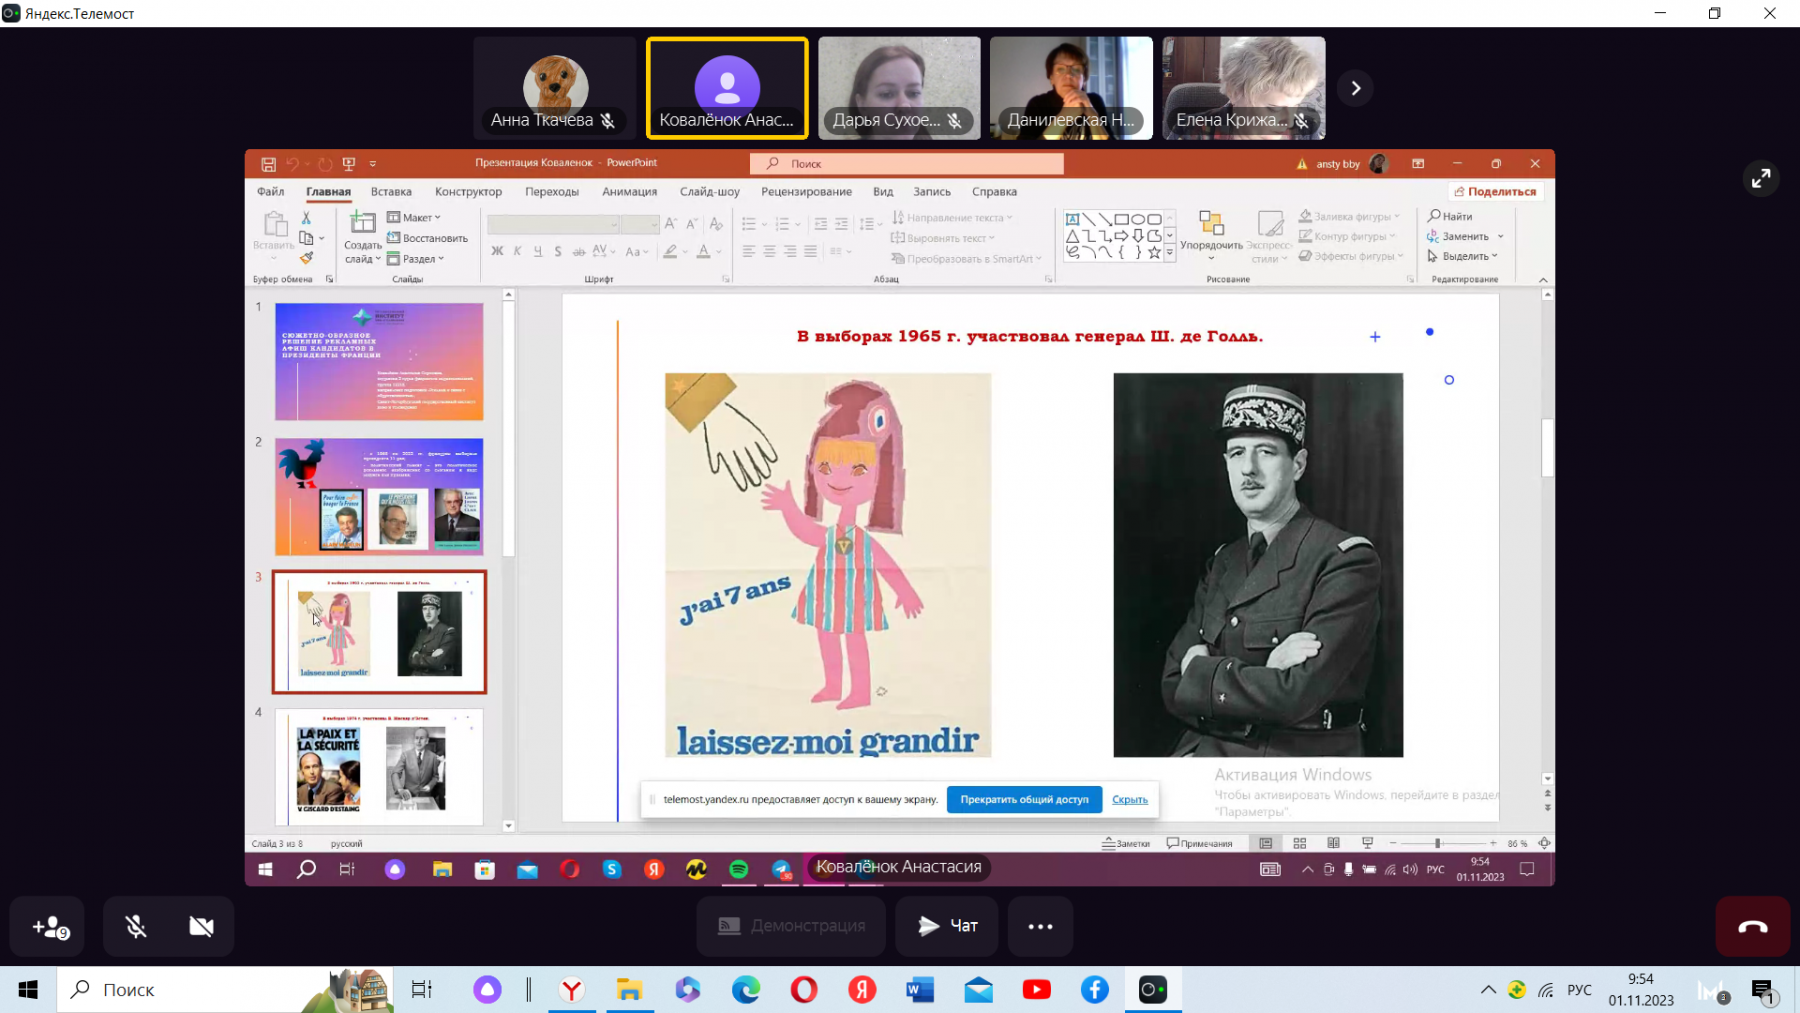Click the Format Painter brush icon
This screenshot has width=1800, height=1013.
click(x=306, y=258)
